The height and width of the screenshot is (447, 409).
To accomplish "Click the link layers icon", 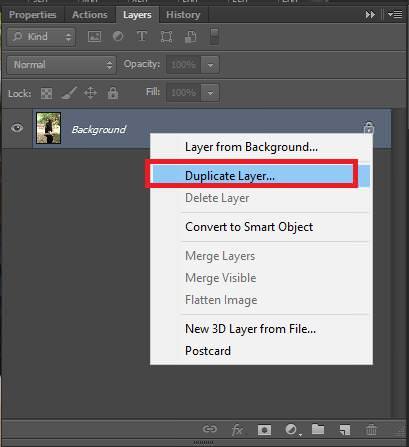I will pyautogui.click(x=209, y=429).
